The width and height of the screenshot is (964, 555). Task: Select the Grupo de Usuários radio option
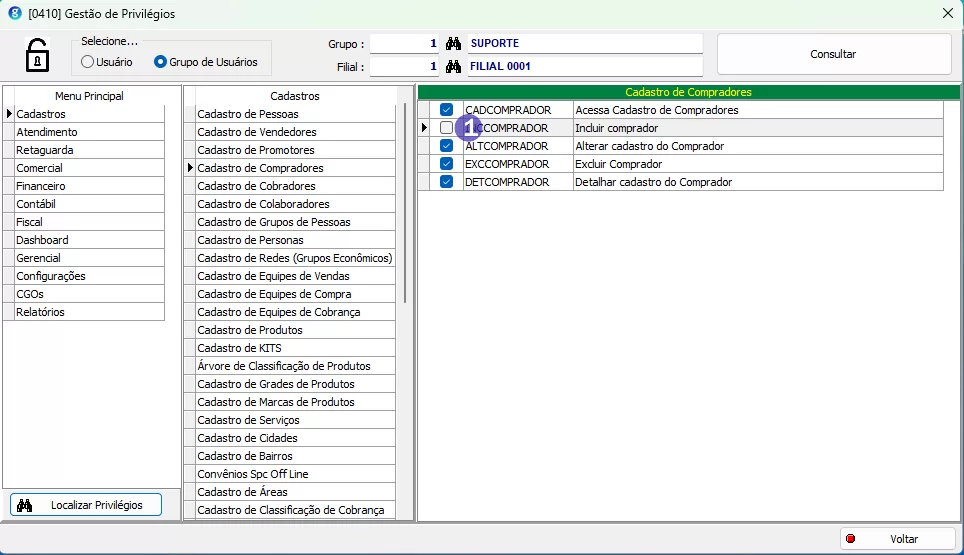(x=160, y=62)
